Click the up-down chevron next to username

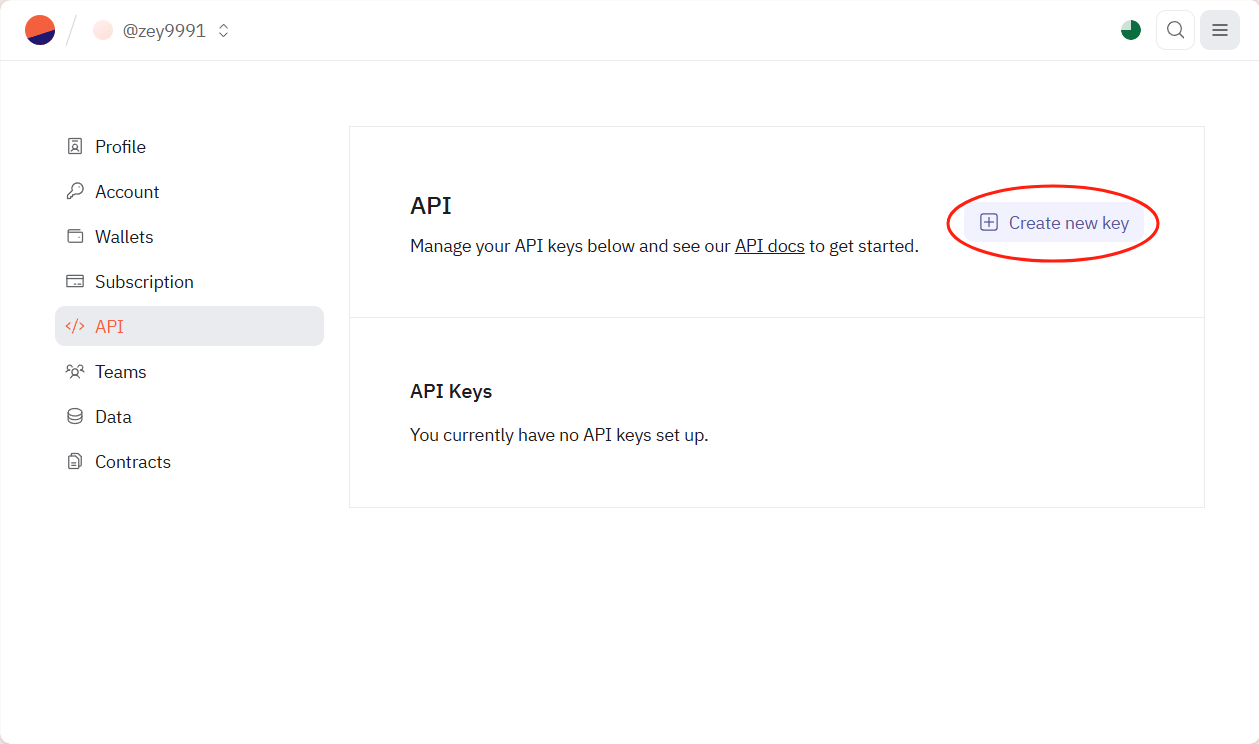[224, 31]
